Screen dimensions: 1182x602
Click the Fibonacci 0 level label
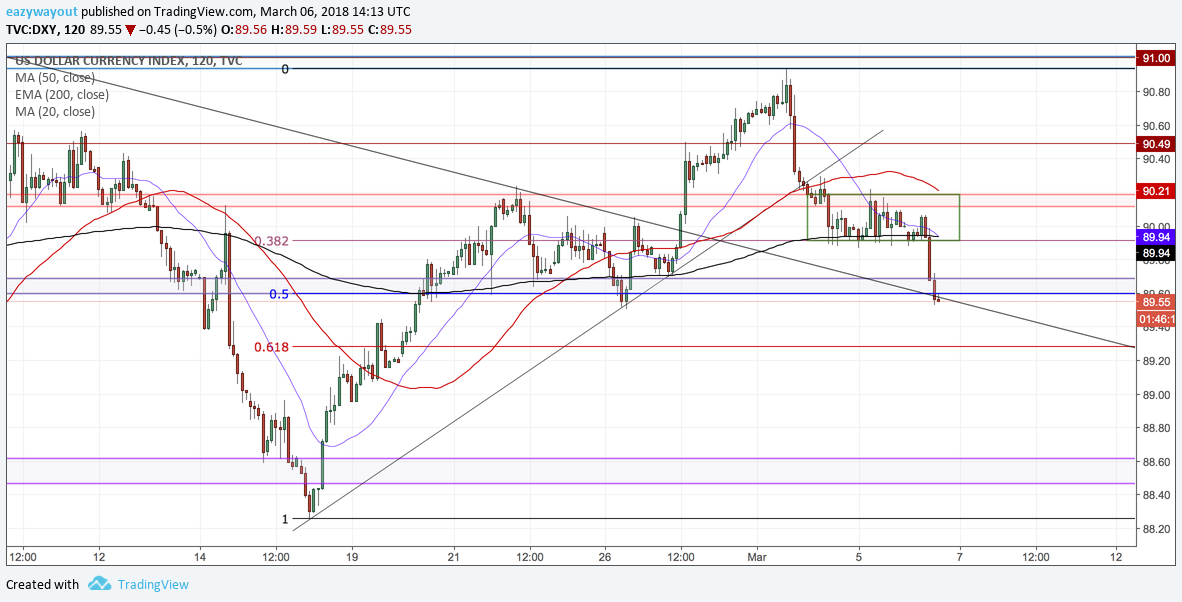click(x=285, y=69)
